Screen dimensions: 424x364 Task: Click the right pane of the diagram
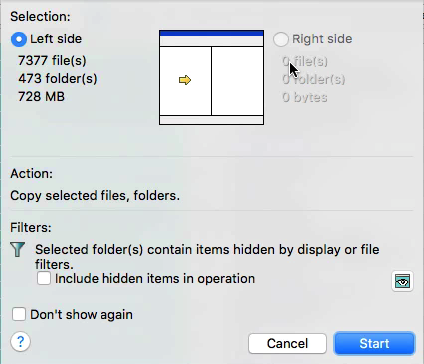(237, 81)
